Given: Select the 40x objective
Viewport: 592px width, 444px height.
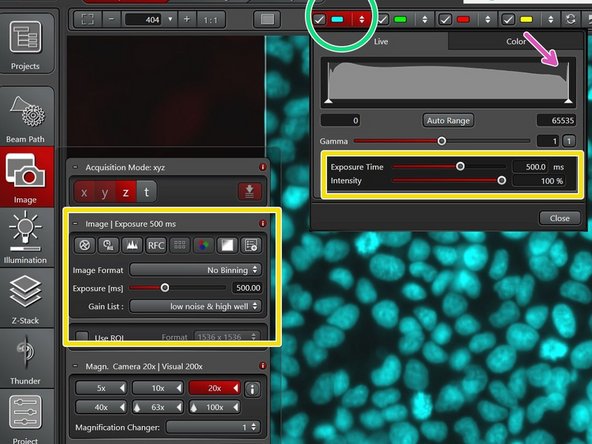Looking at the screenshot, I should click(101, 407).
